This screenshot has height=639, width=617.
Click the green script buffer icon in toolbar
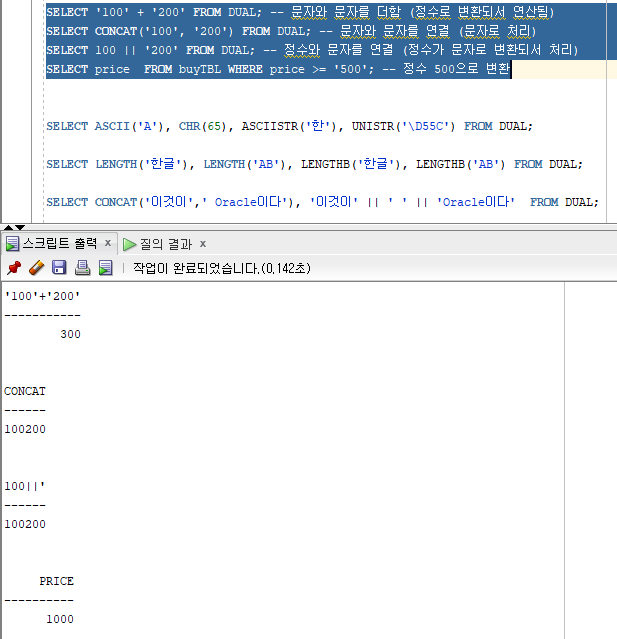(106, 268)
